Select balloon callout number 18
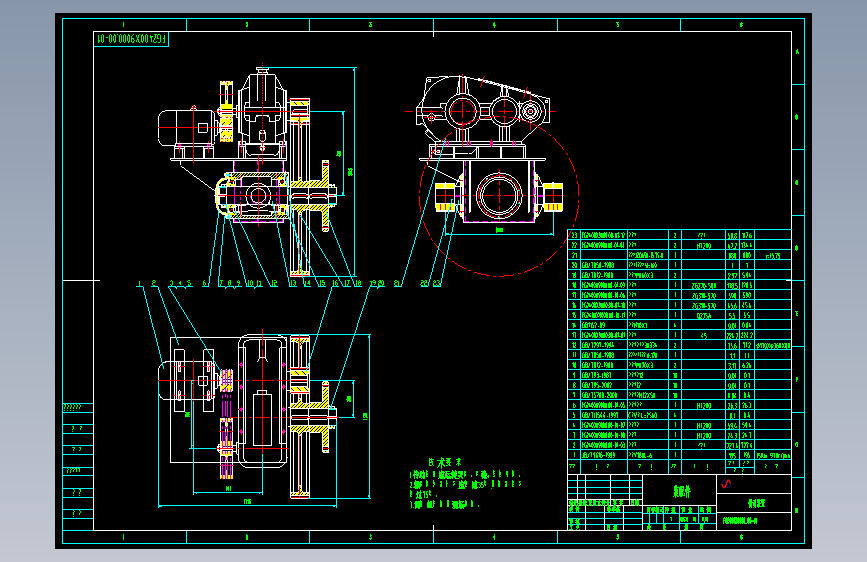This screenshot has width=867, height=562. coord(358,283)
